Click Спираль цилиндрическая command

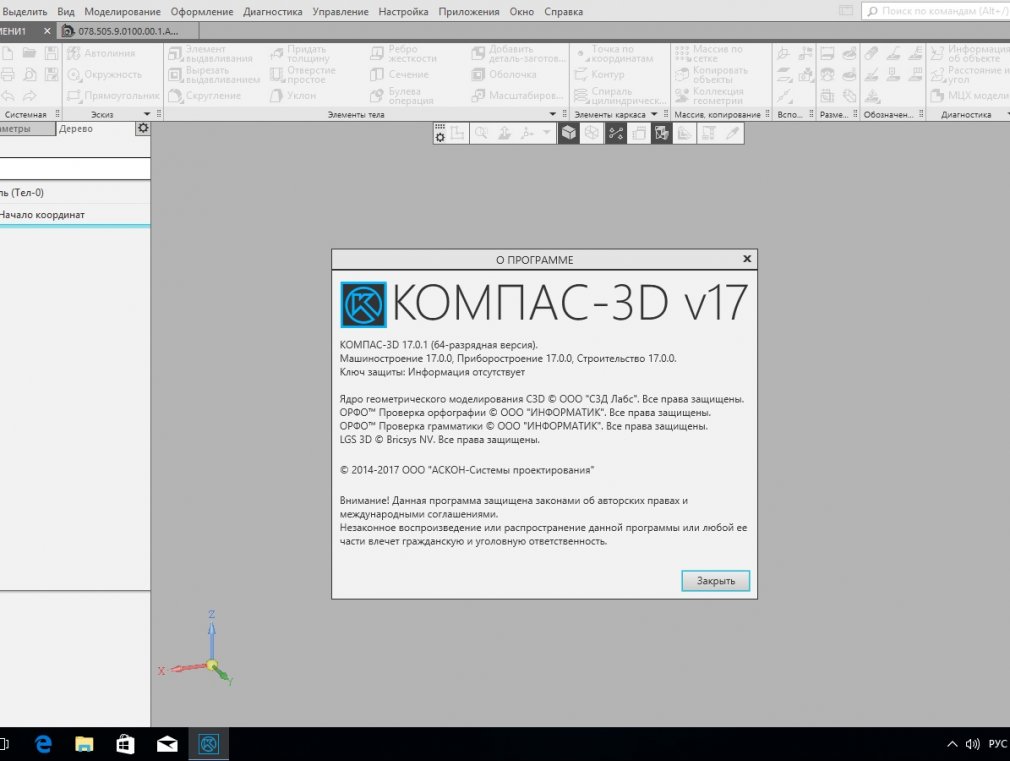point(620,96)
